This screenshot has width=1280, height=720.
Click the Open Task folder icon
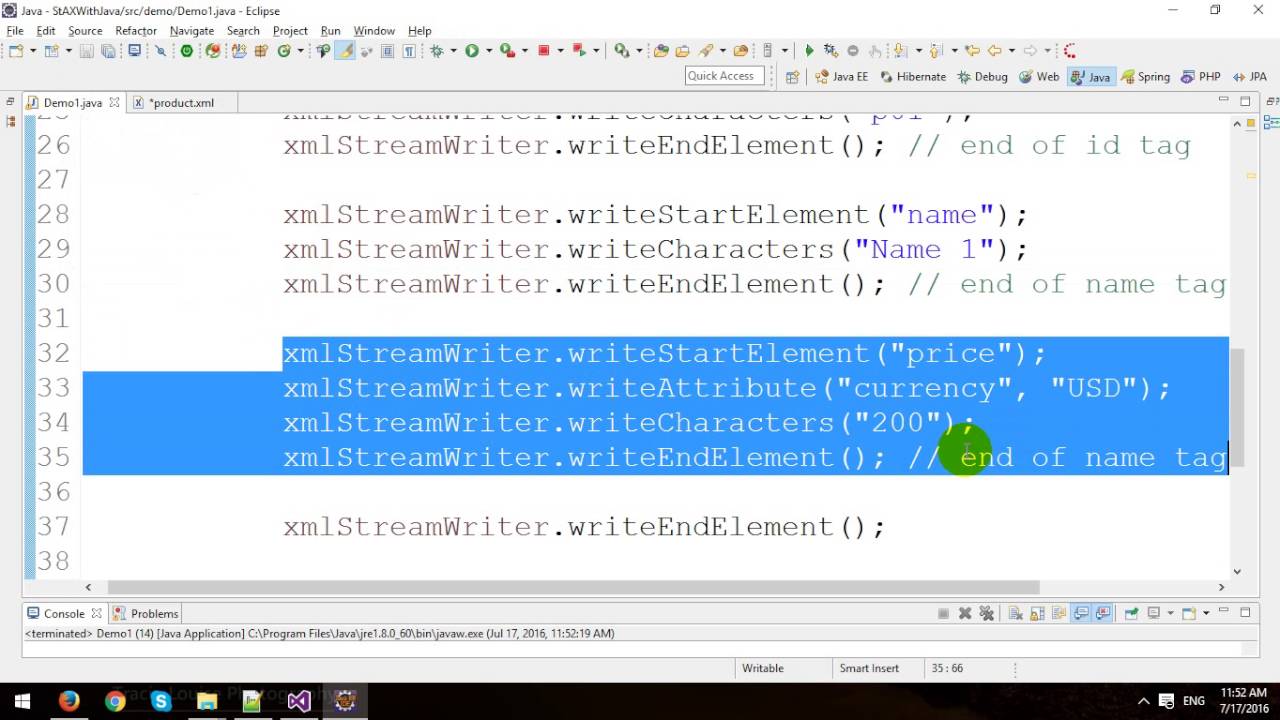683,50
